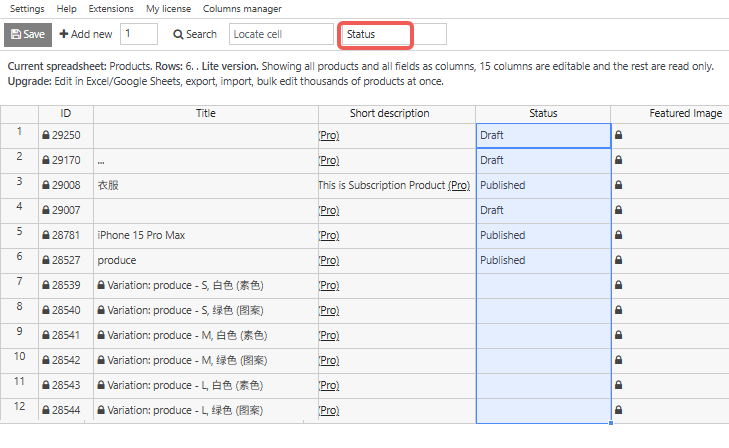The height and width of the screenshot is (448, 729).
Task: Open the Help menu
Action: click(67, 8)
